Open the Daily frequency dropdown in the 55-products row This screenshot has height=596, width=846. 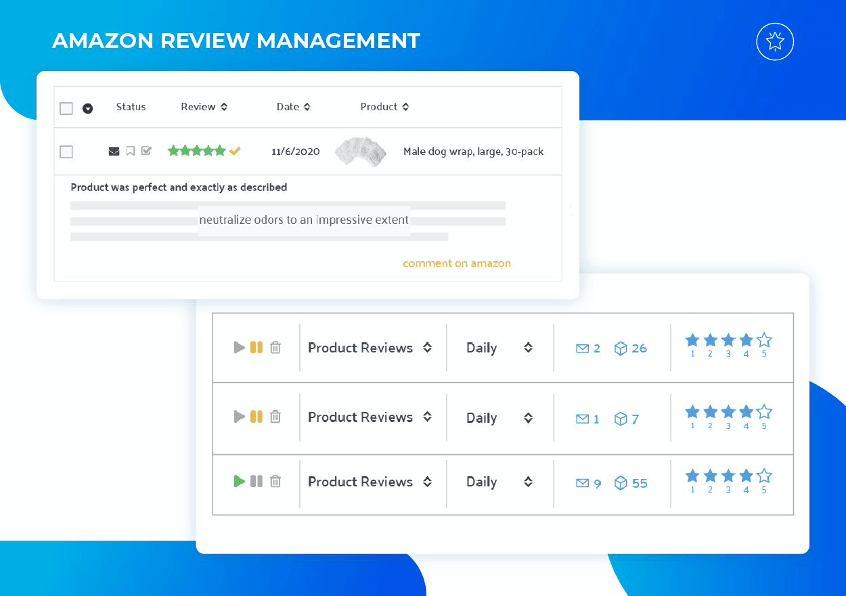click(500, 482)
